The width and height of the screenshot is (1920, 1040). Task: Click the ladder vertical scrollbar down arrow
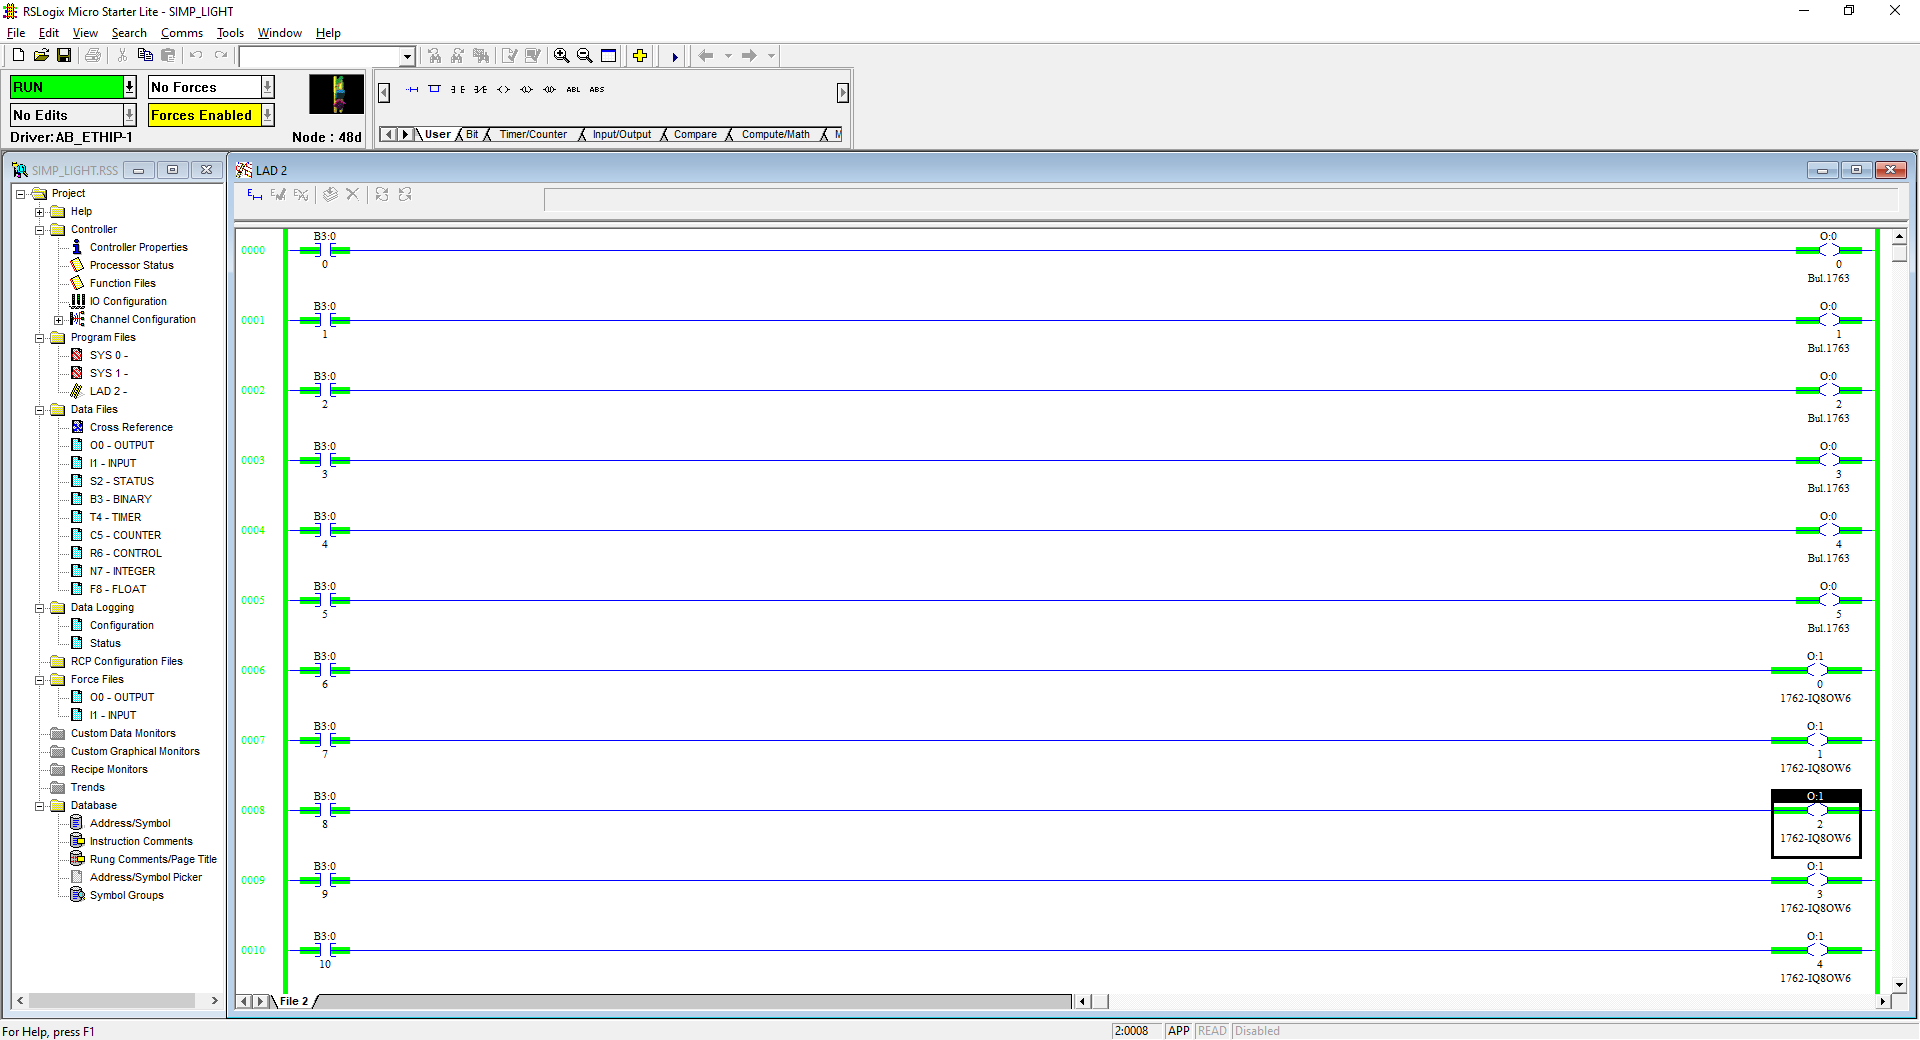tap(1899, 985)
